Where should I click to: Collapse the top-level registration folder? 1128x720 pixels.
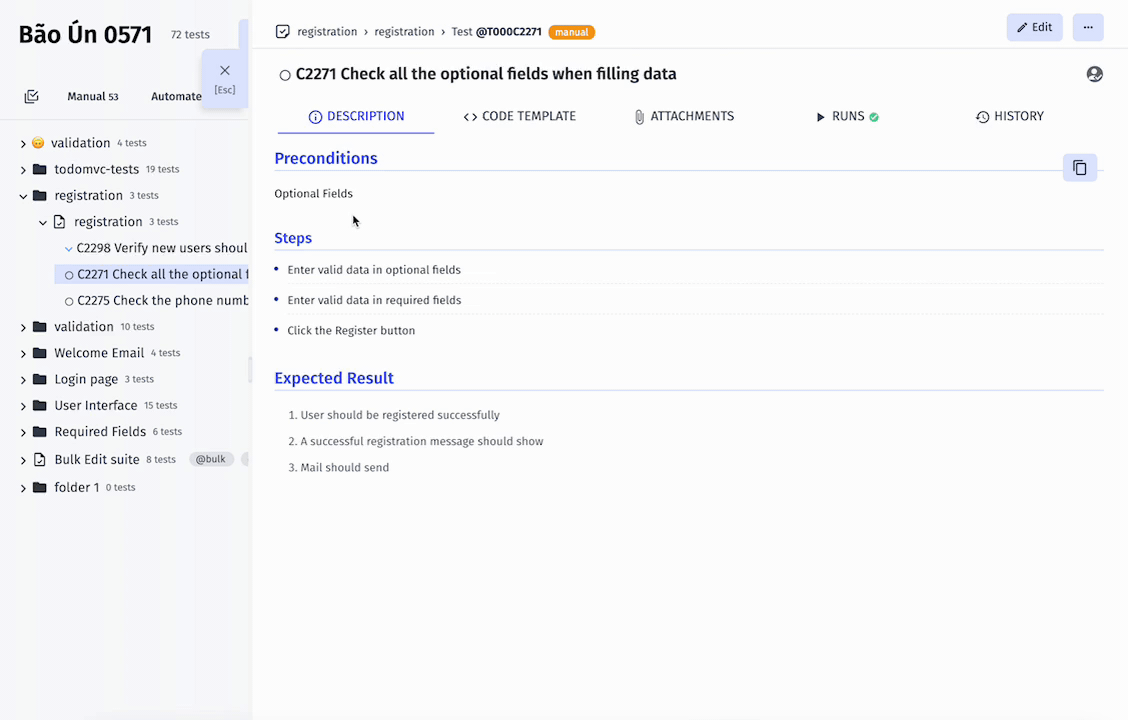23,196
